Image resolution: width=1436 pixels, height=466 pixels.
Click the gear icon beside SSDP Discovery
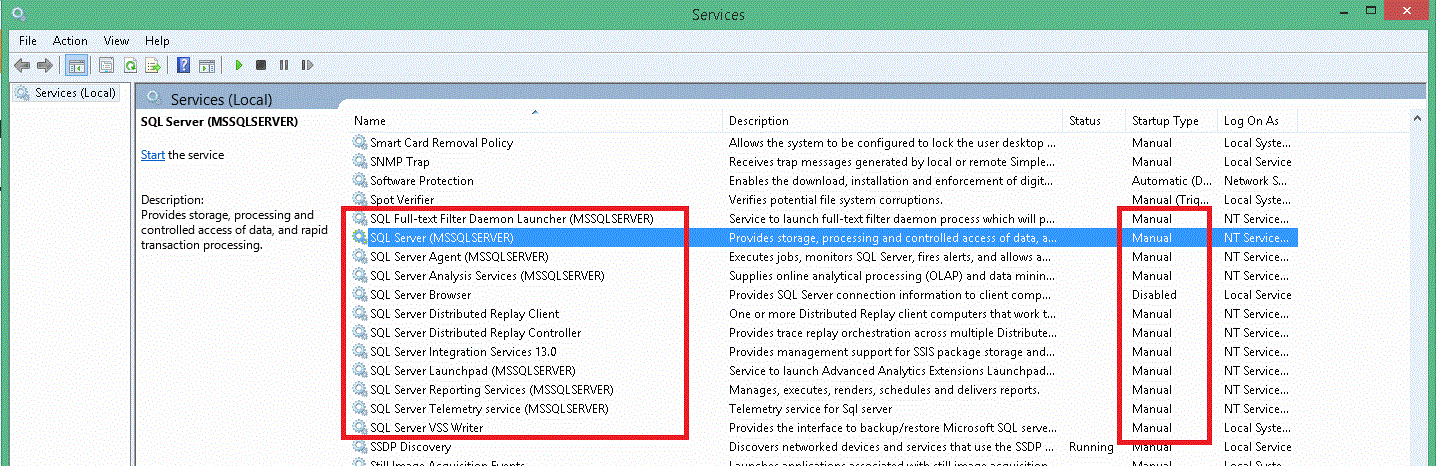coord(360,447)
